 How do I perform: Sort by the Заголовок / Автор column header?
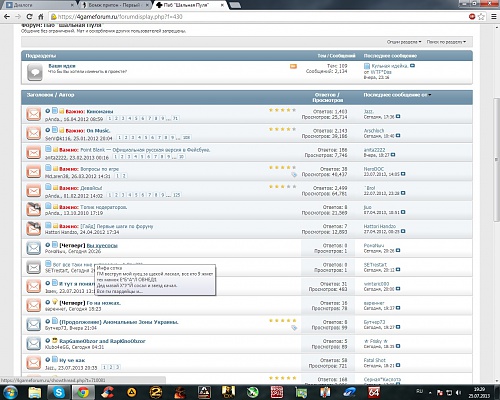pos(50,95)
